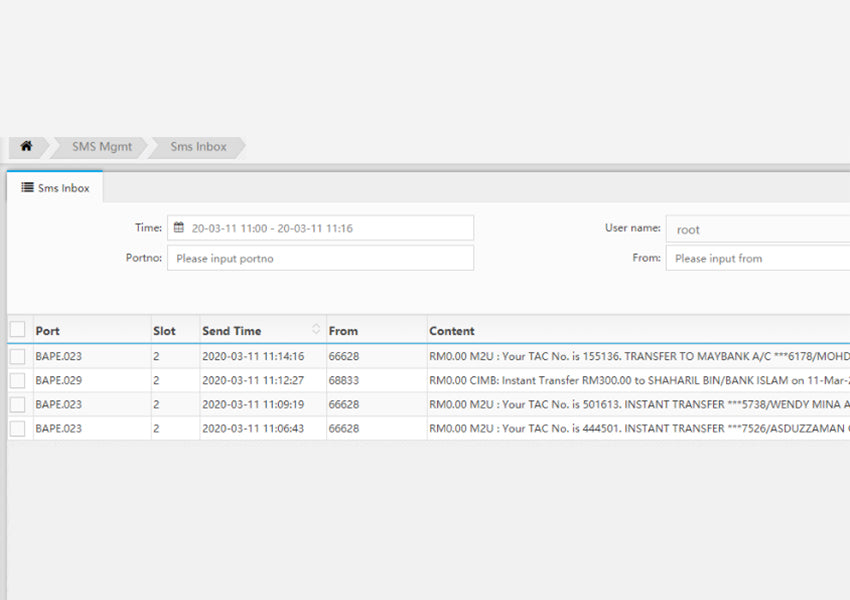The image size is (850, 600).
Task: Focus the Portno input field
Action: point(320,259)
